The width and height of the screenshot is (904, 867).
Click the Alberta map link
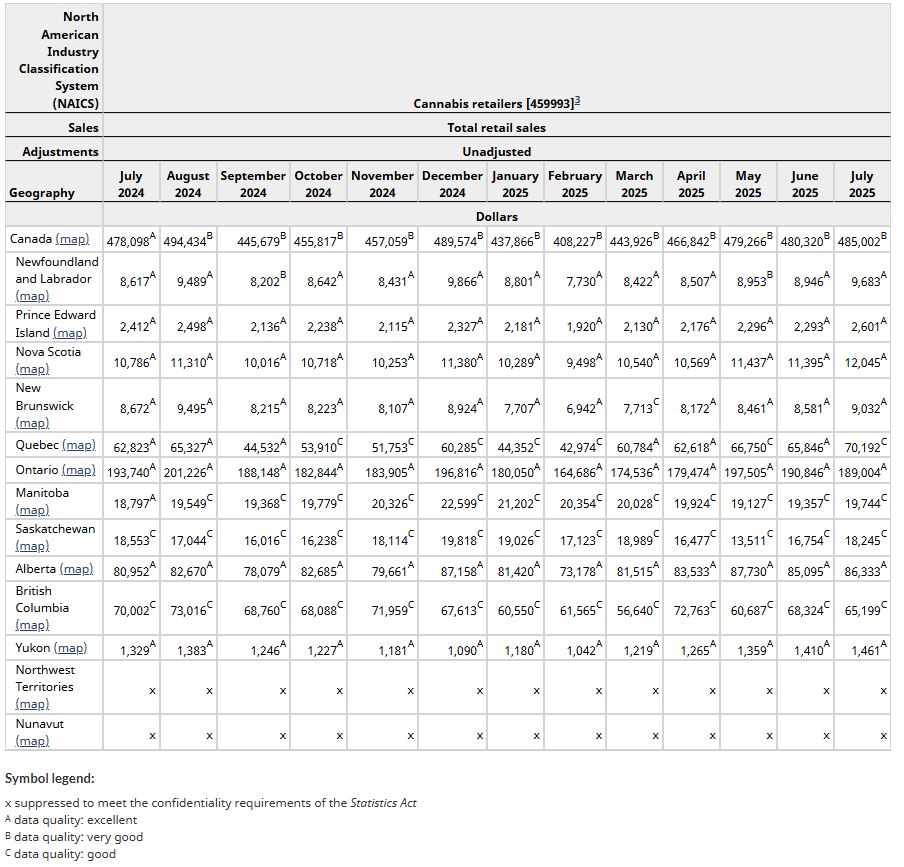(x=76, y=569)
